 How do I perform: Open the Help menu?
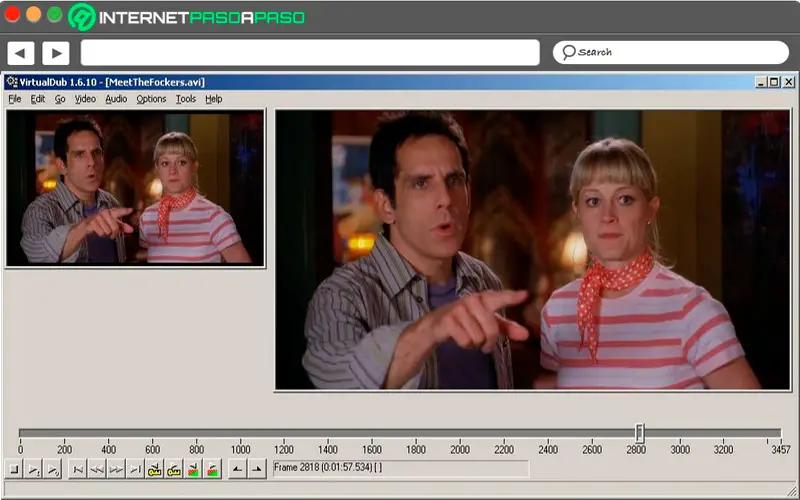click(214, 99)
